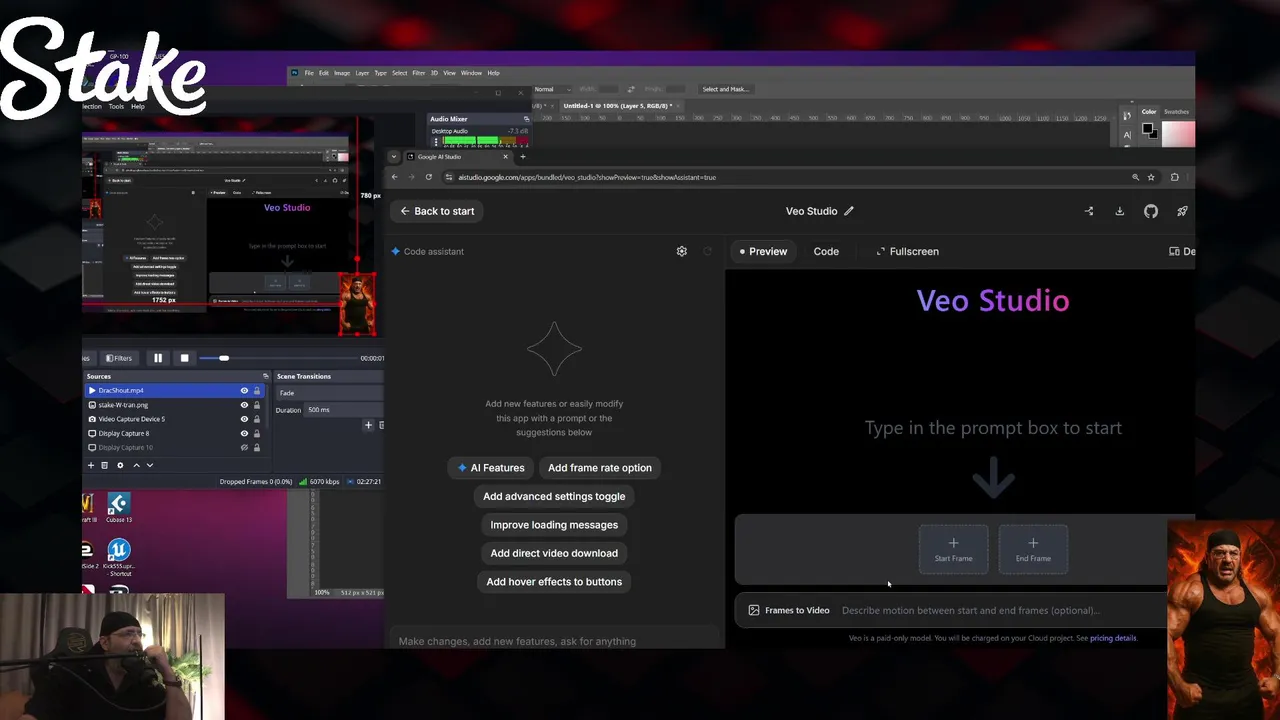This screenshot has width=1280, height=720.
Task: Open source properties gear in OBS
Action: (x=120, y=465)
